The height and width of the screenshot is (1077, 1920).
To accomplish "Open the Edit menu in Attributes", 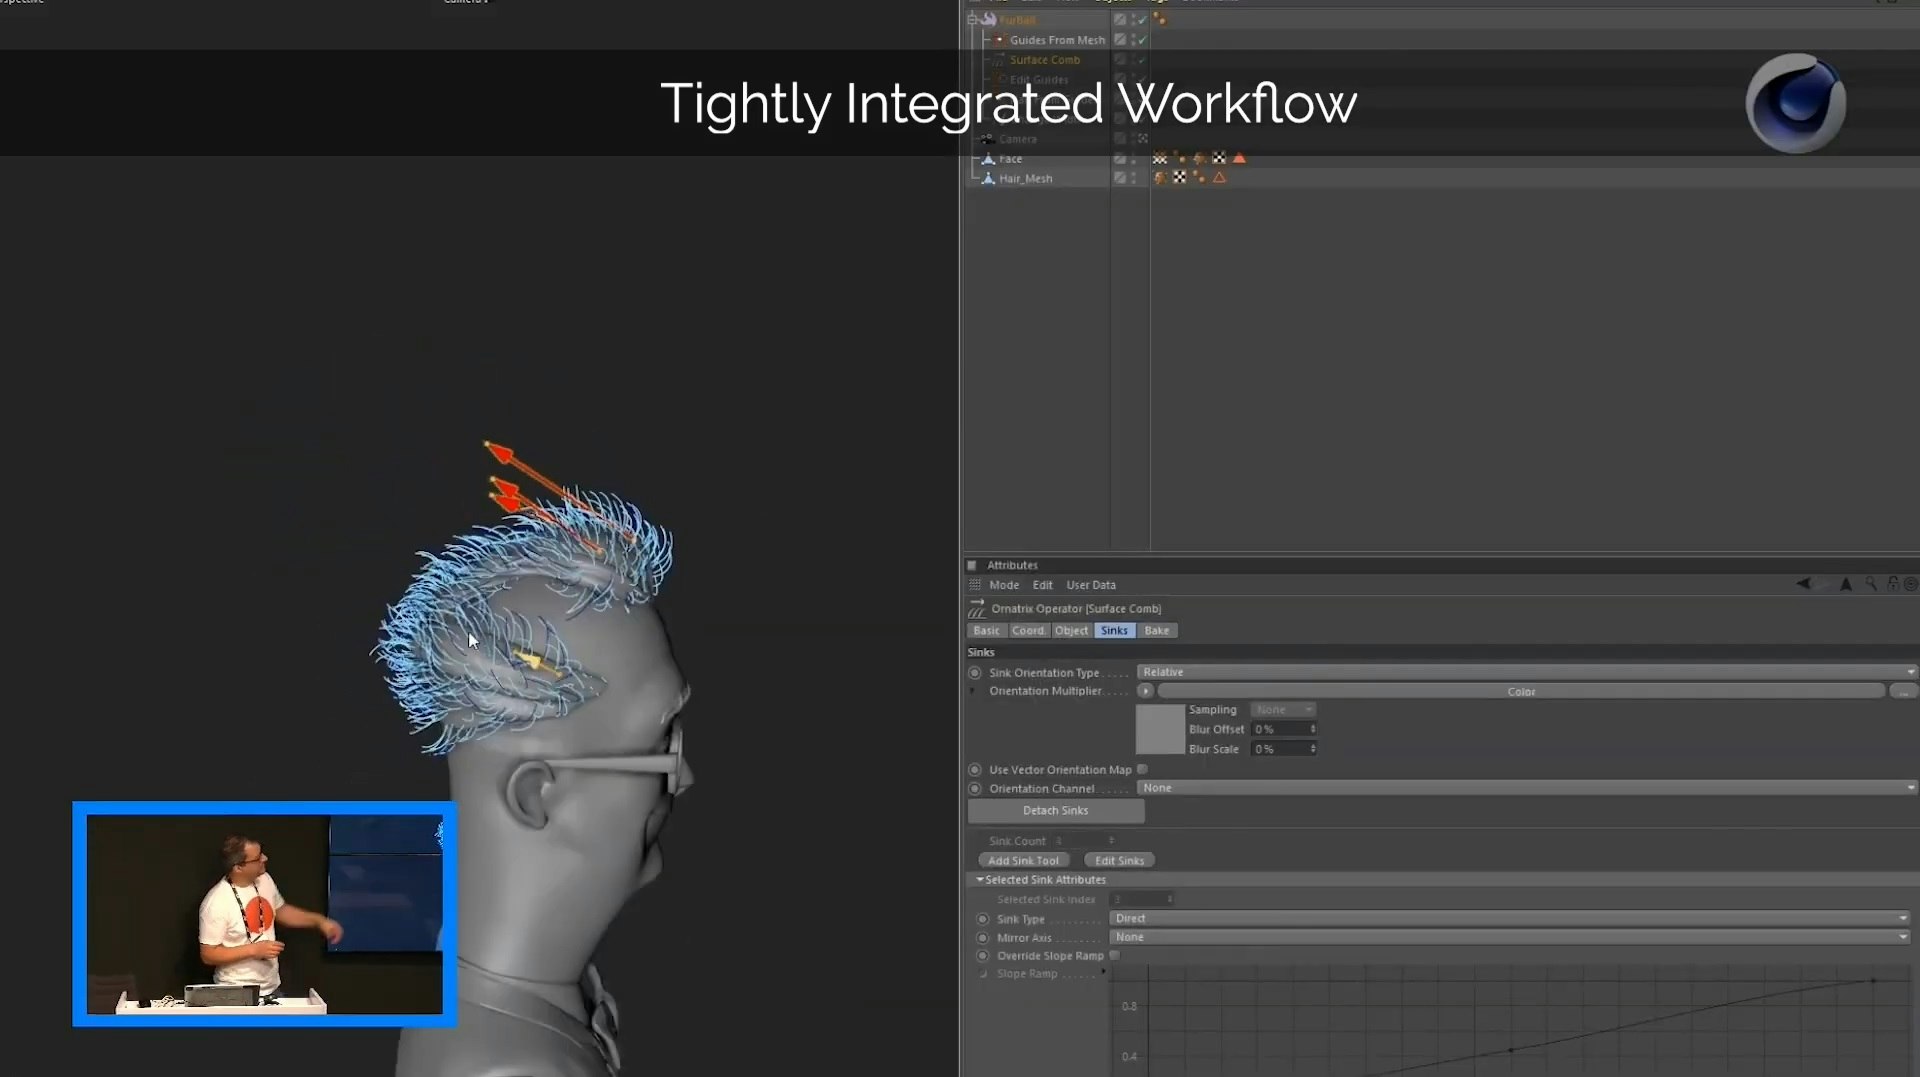I will [1043, 585].
